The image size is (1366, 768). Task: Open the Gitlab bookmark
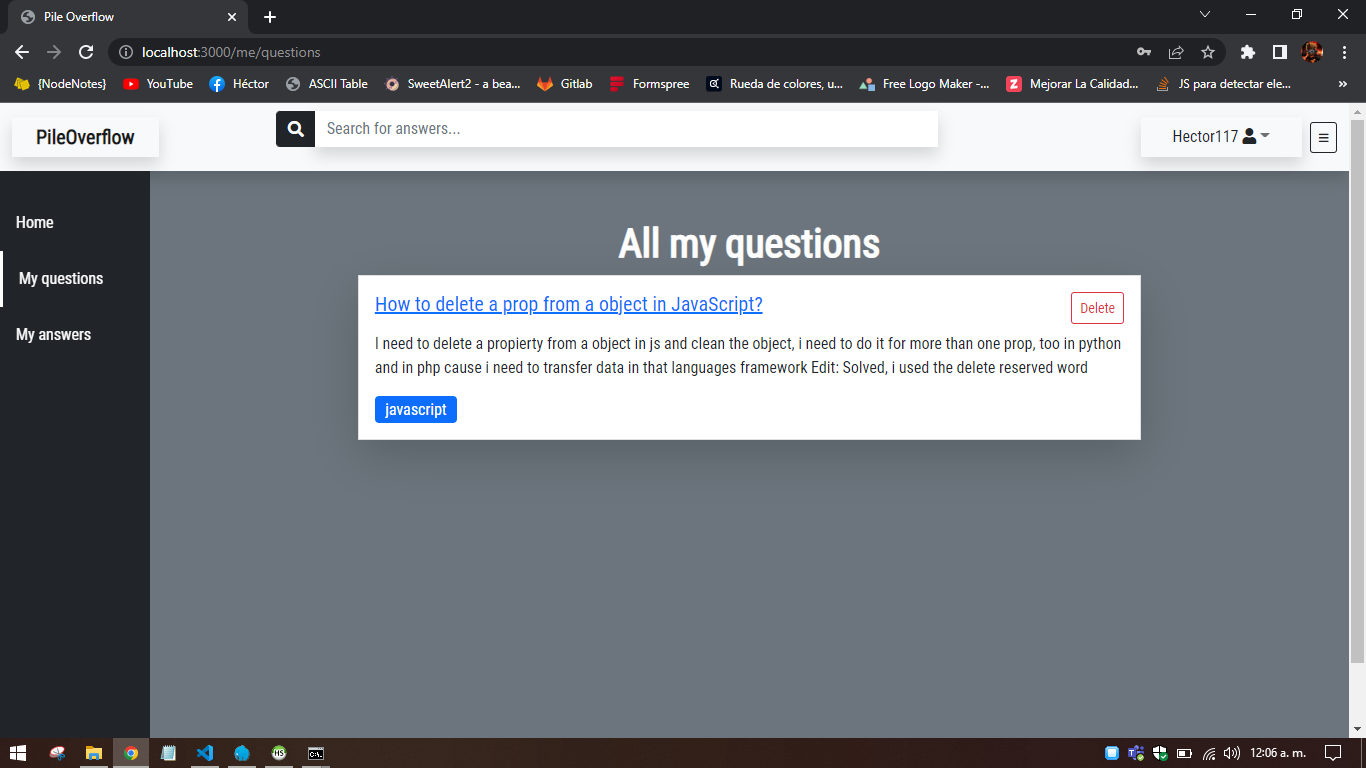coord(564,84)
